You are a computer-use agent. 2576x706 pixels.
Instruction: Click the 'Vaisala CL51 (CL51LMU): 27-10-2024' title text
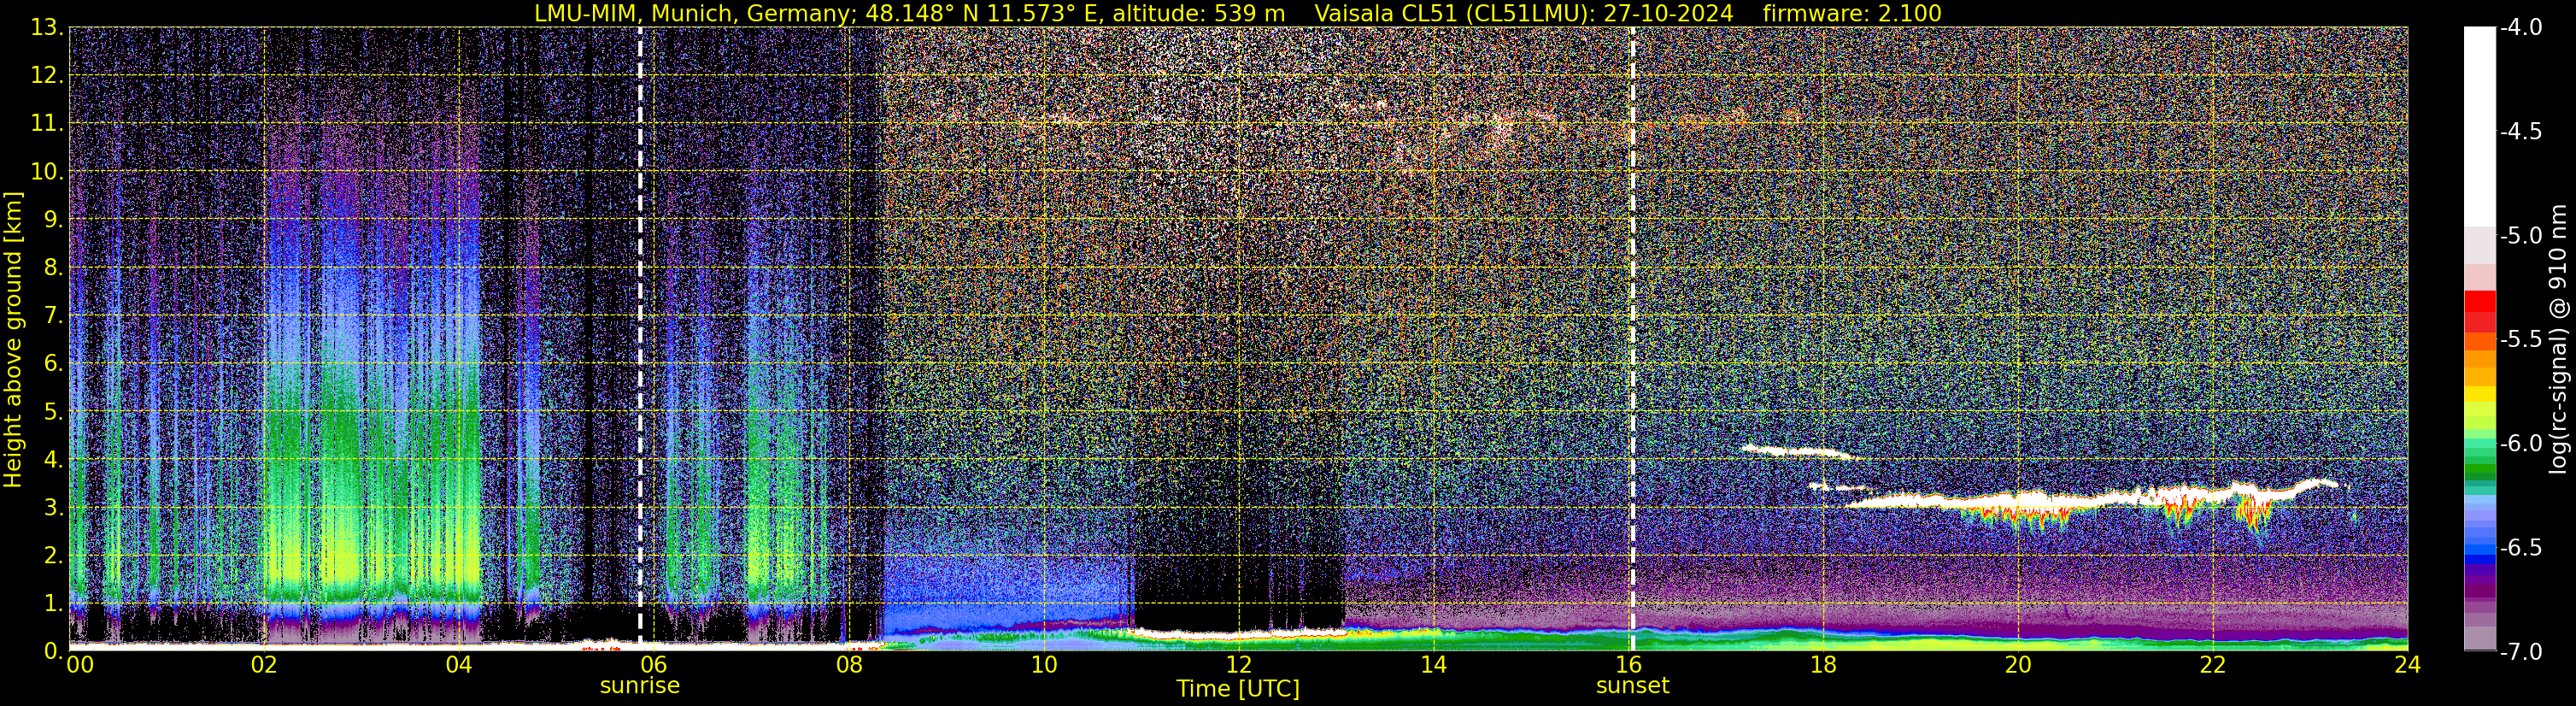1523,13
